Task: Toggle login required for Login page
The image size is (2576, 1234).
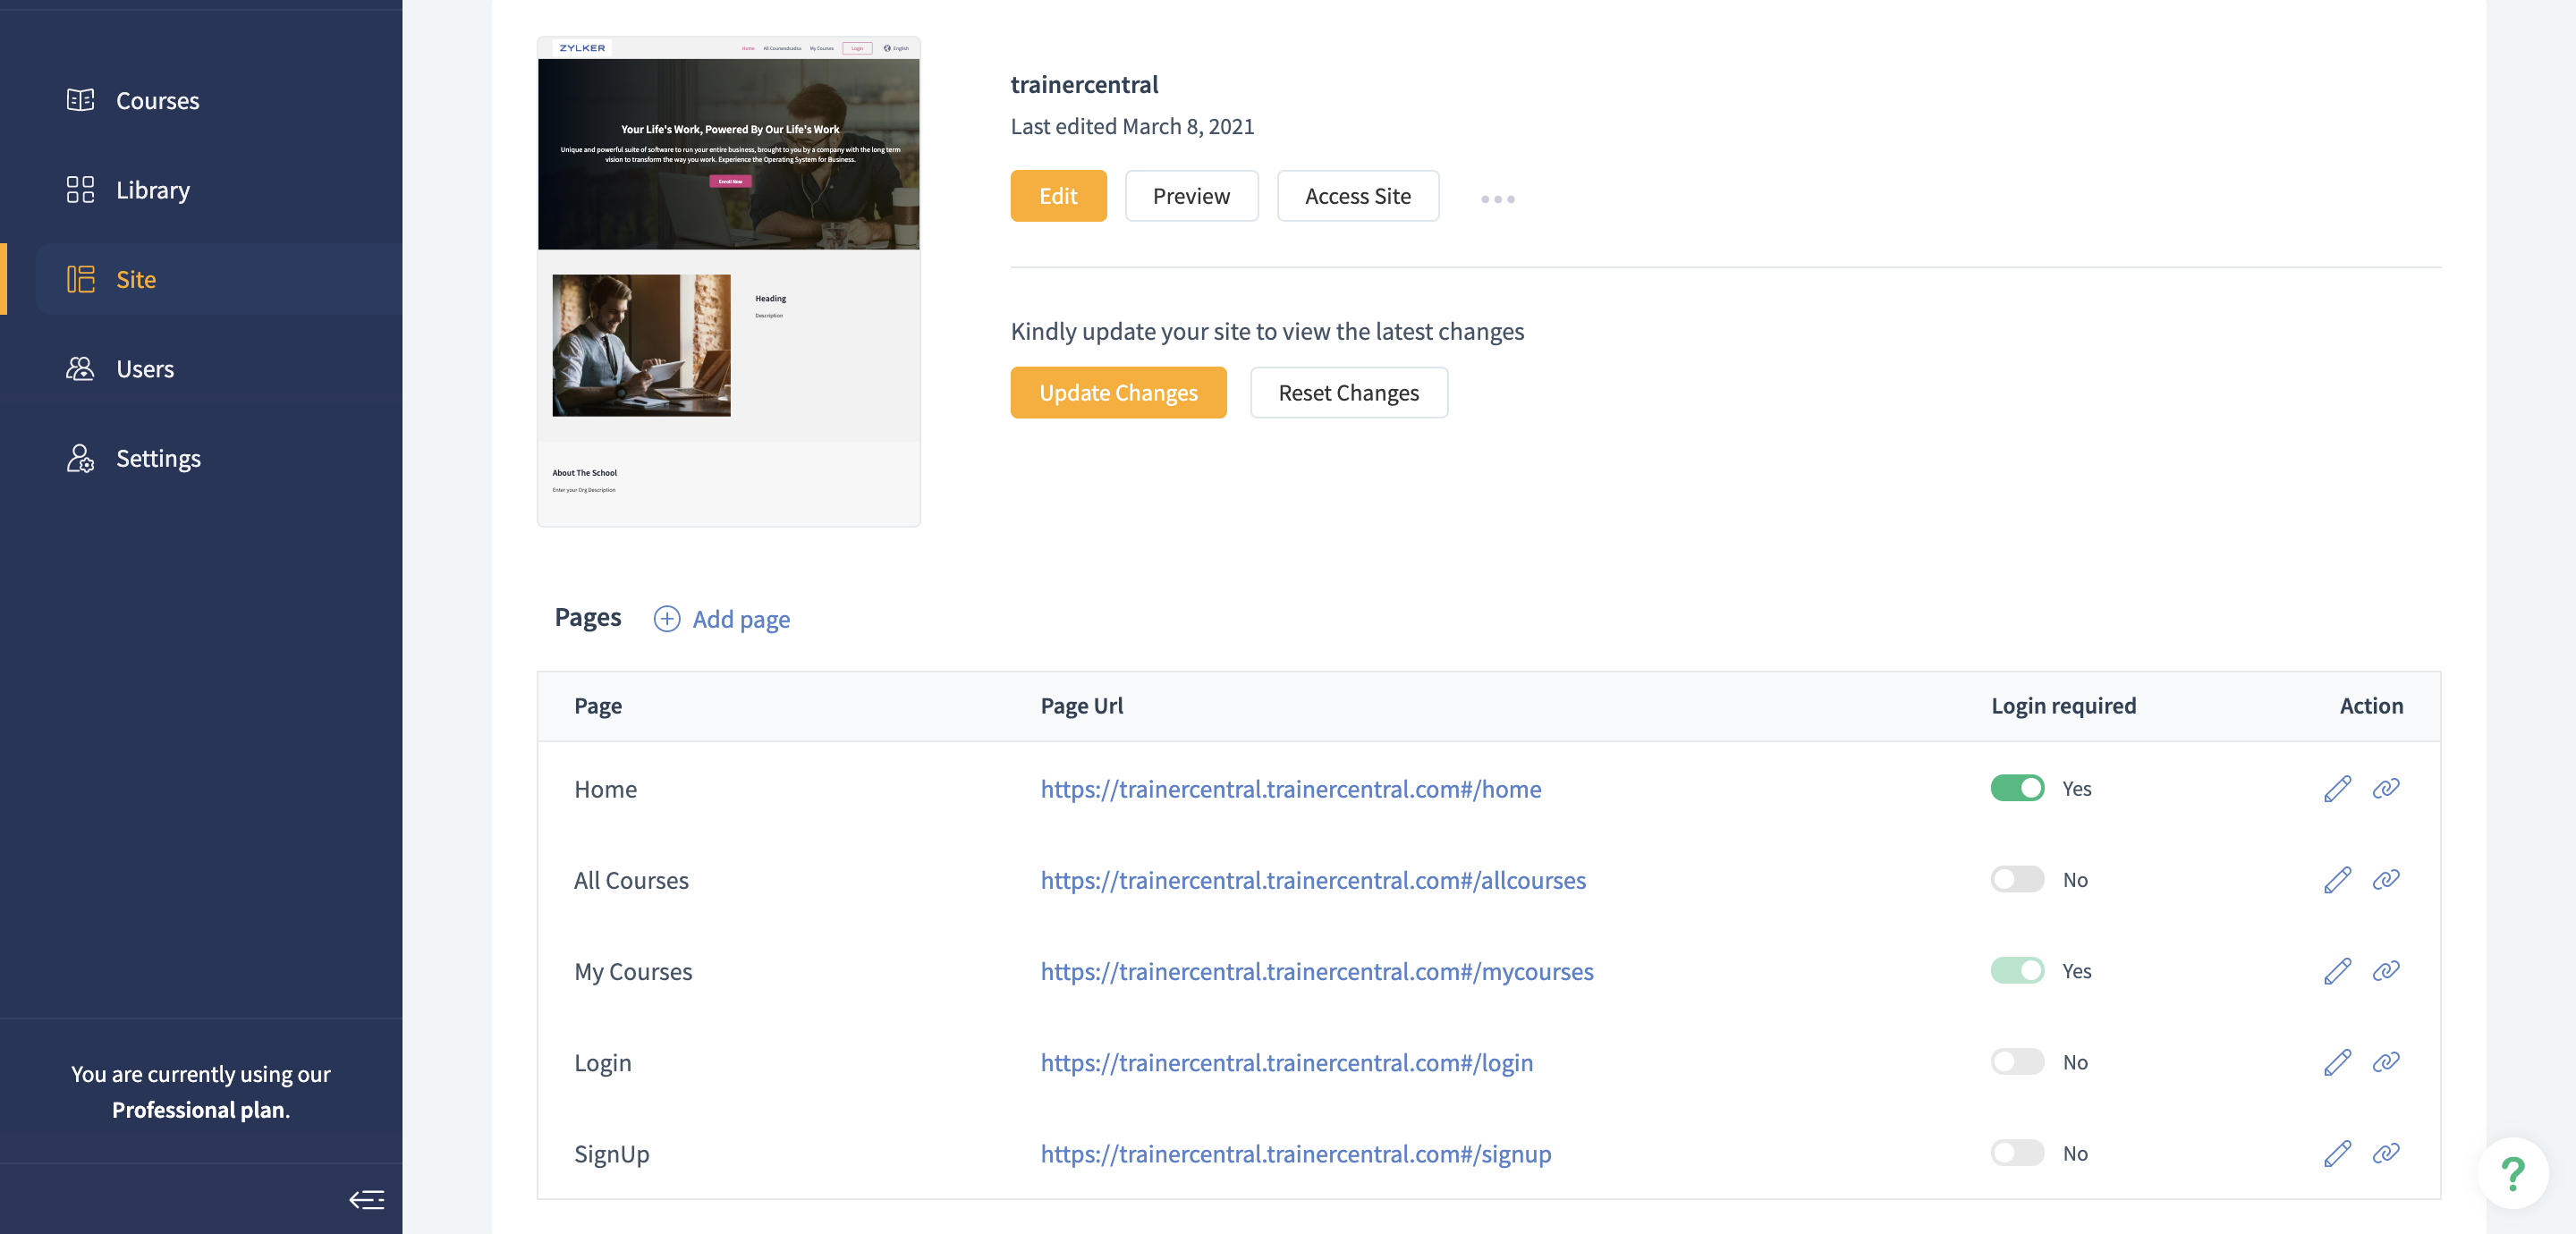Action: 2017,1062
